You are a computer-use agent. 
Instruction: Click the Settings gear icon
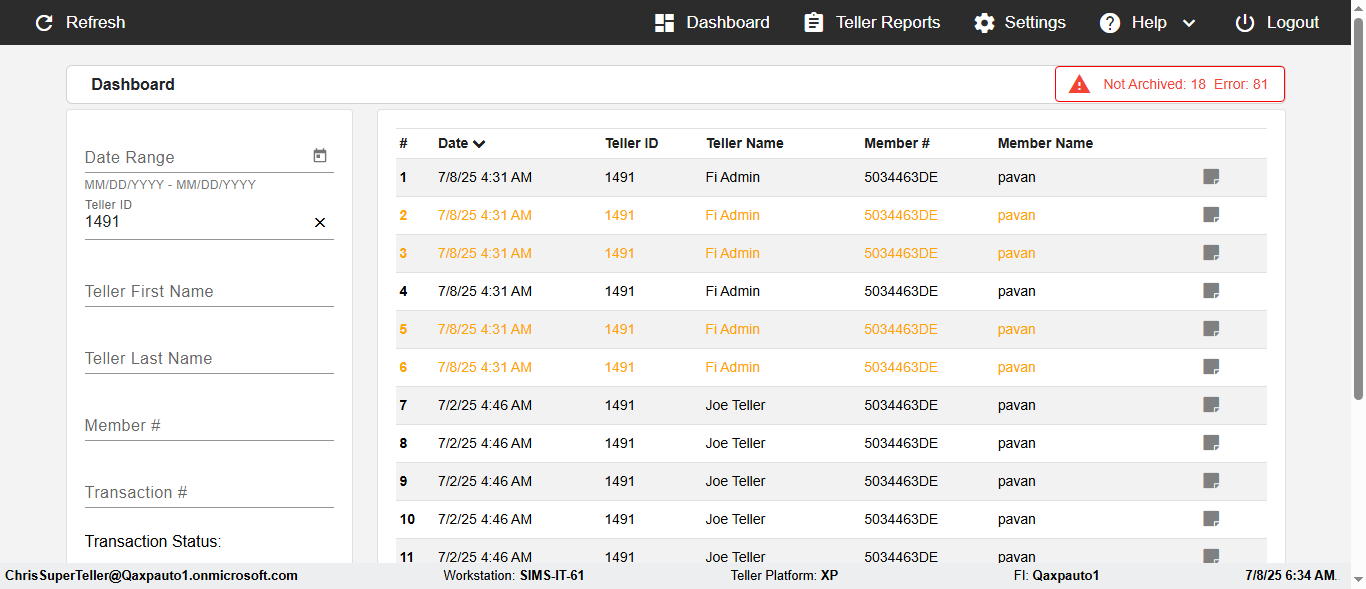(985, 23)
